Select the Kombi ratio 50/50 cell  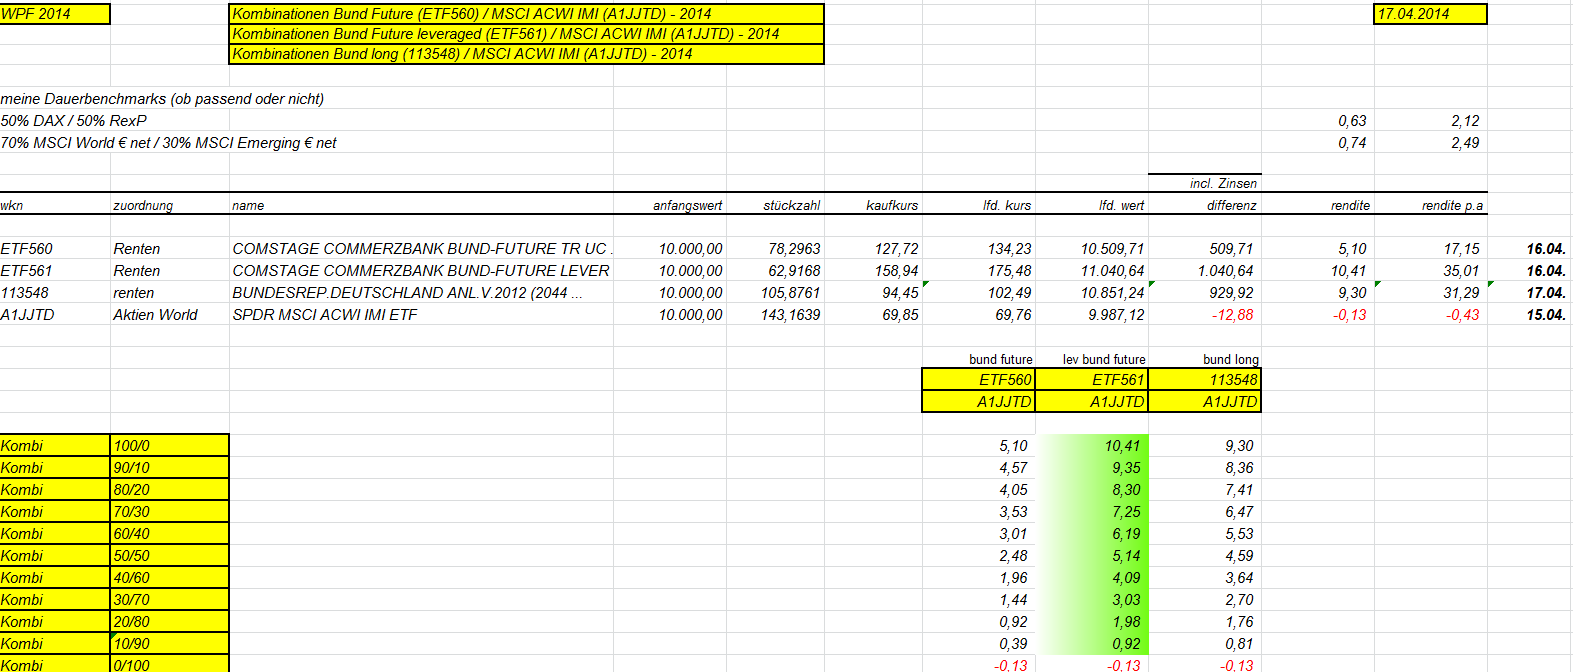tap(169, 556)
